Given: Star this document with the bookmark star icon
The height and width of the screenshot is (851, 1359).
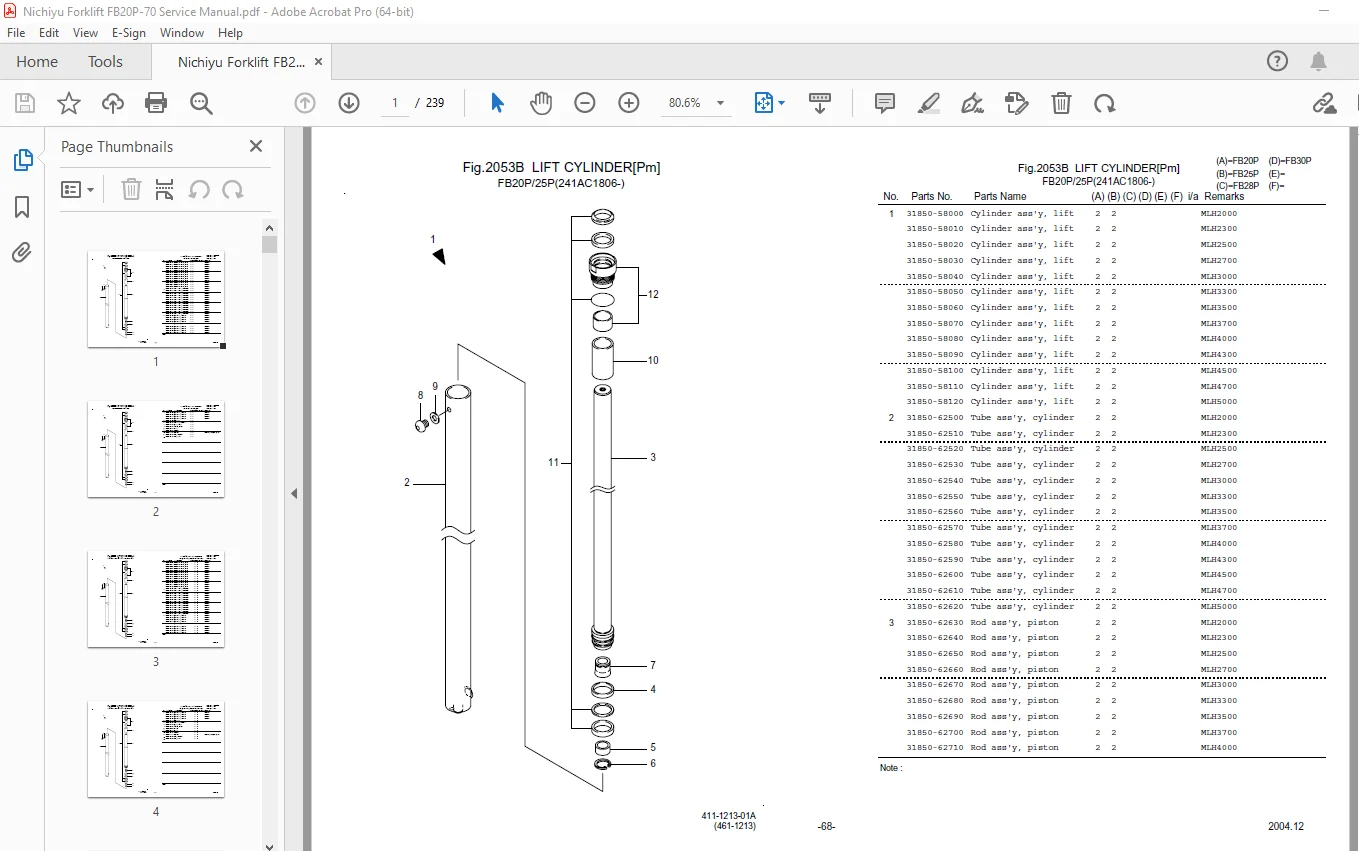Looking at the screenshot, I should [x=68, y=103].
